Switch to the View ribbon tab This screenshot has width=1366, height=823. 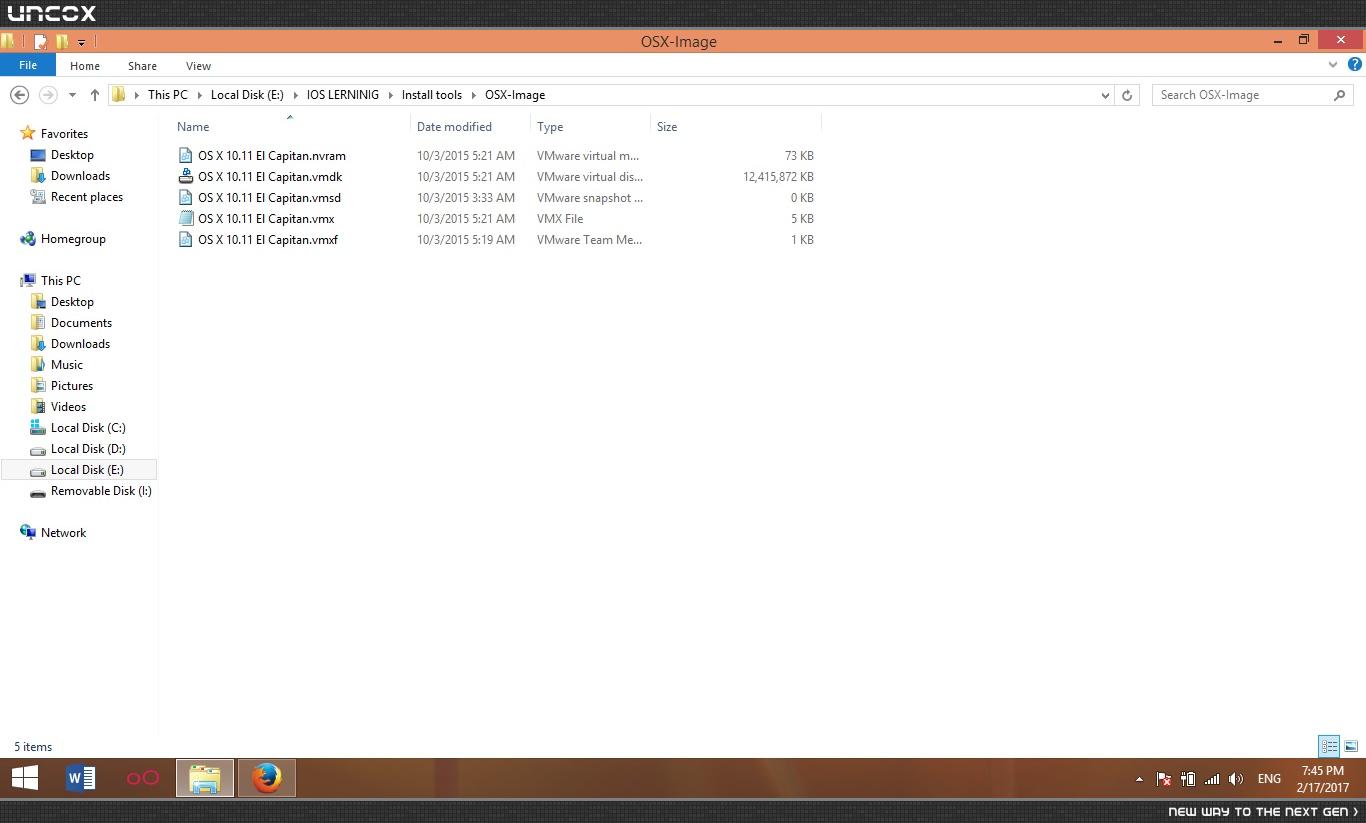[x=198, y=66]
